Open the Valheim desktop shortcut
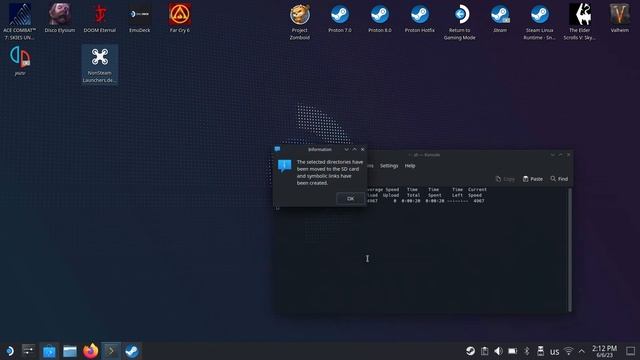640x360 pixels. [620, 18]
